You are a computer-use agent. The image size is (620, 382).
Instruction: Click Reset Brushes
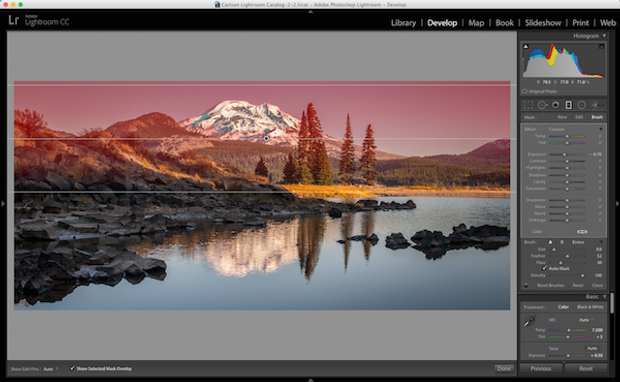point(550,285)
